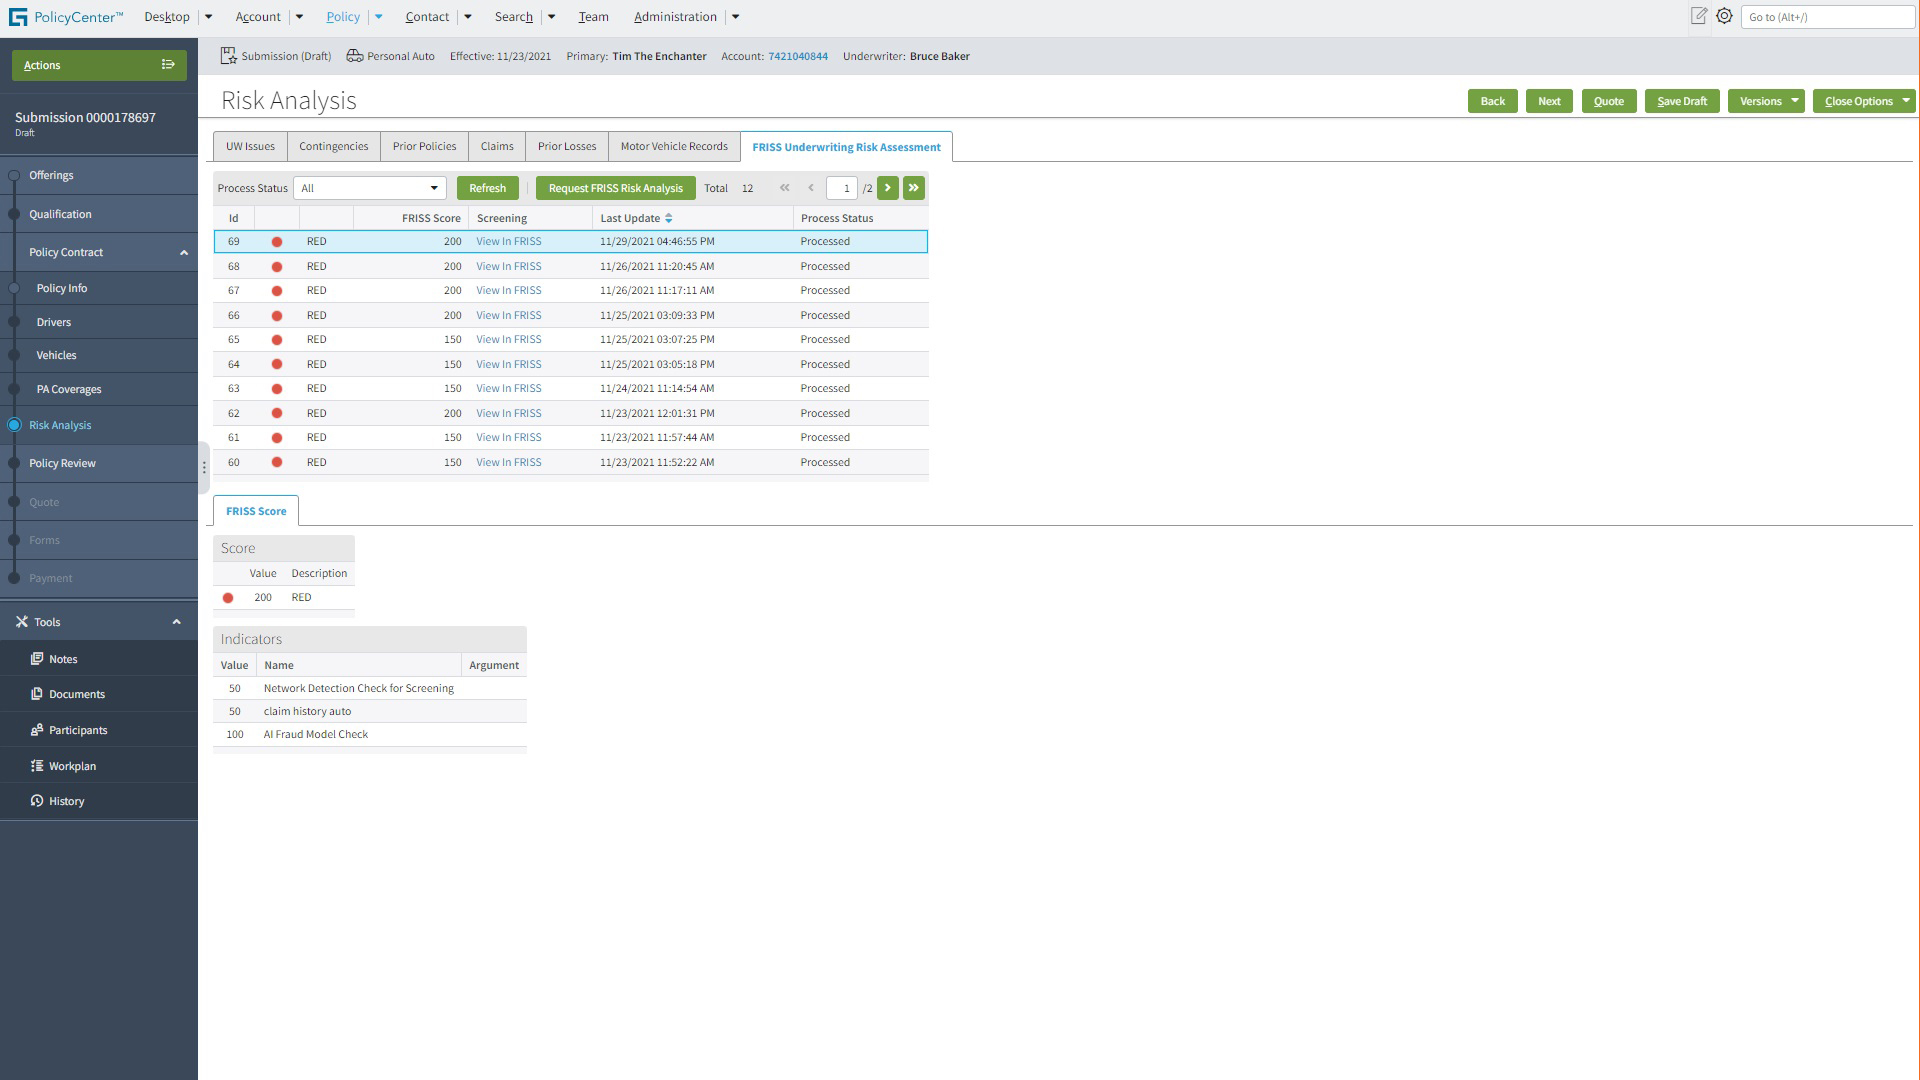Open the Documents tool
1920x1080 pixels.
pyautogui.click(x=76, y=694)
